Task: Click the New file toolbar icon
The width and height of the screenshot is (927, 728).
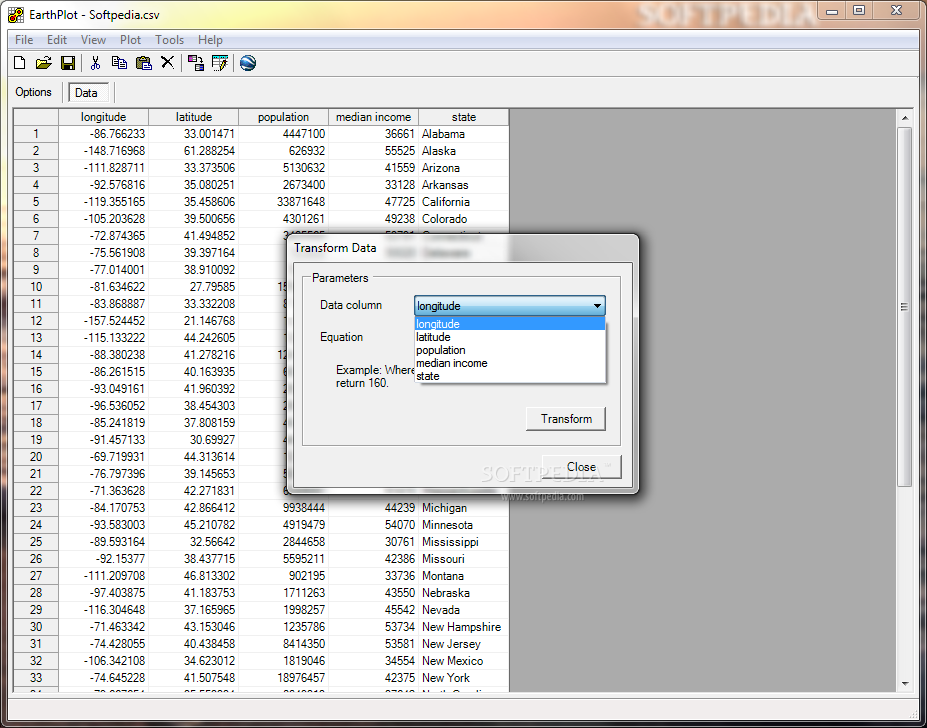Action: tap(20, 63)
